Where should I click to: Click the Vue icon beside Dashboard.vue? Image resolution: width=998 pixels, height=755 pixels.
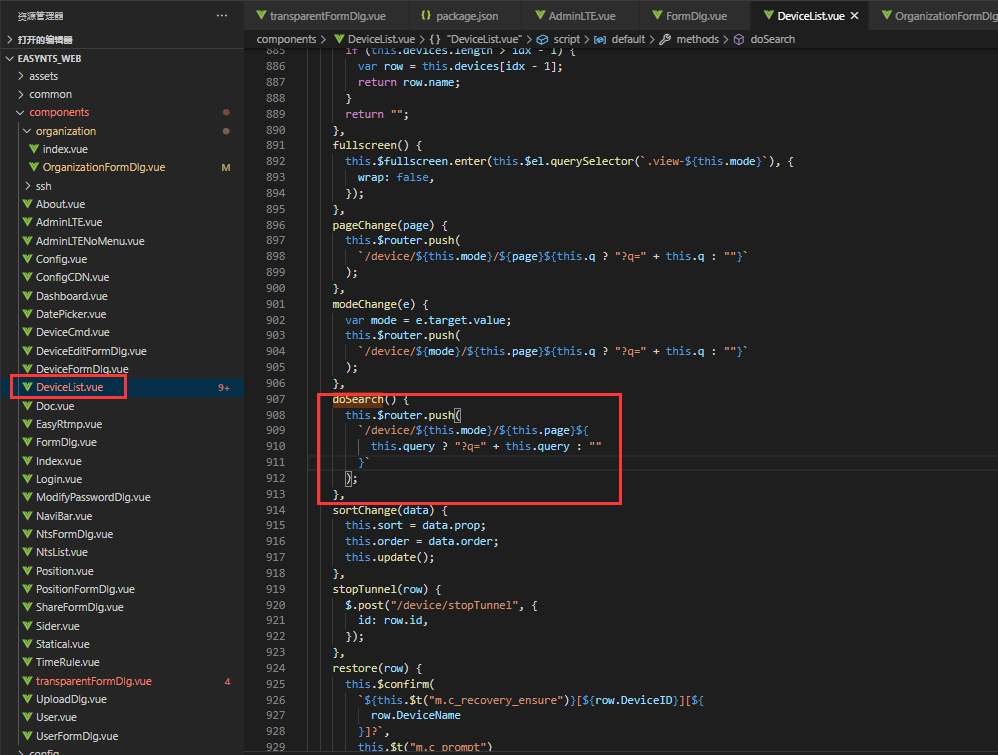click(27, 296)
